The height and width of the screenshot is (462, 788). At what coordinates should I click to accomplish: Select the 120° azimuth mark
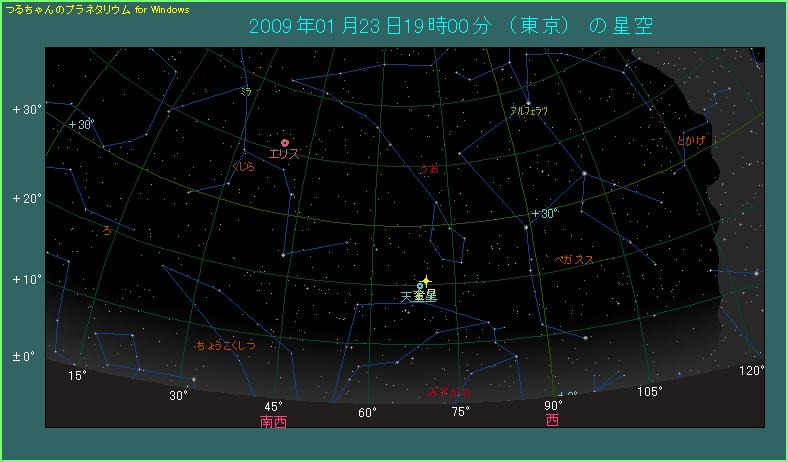pos(752,370)
